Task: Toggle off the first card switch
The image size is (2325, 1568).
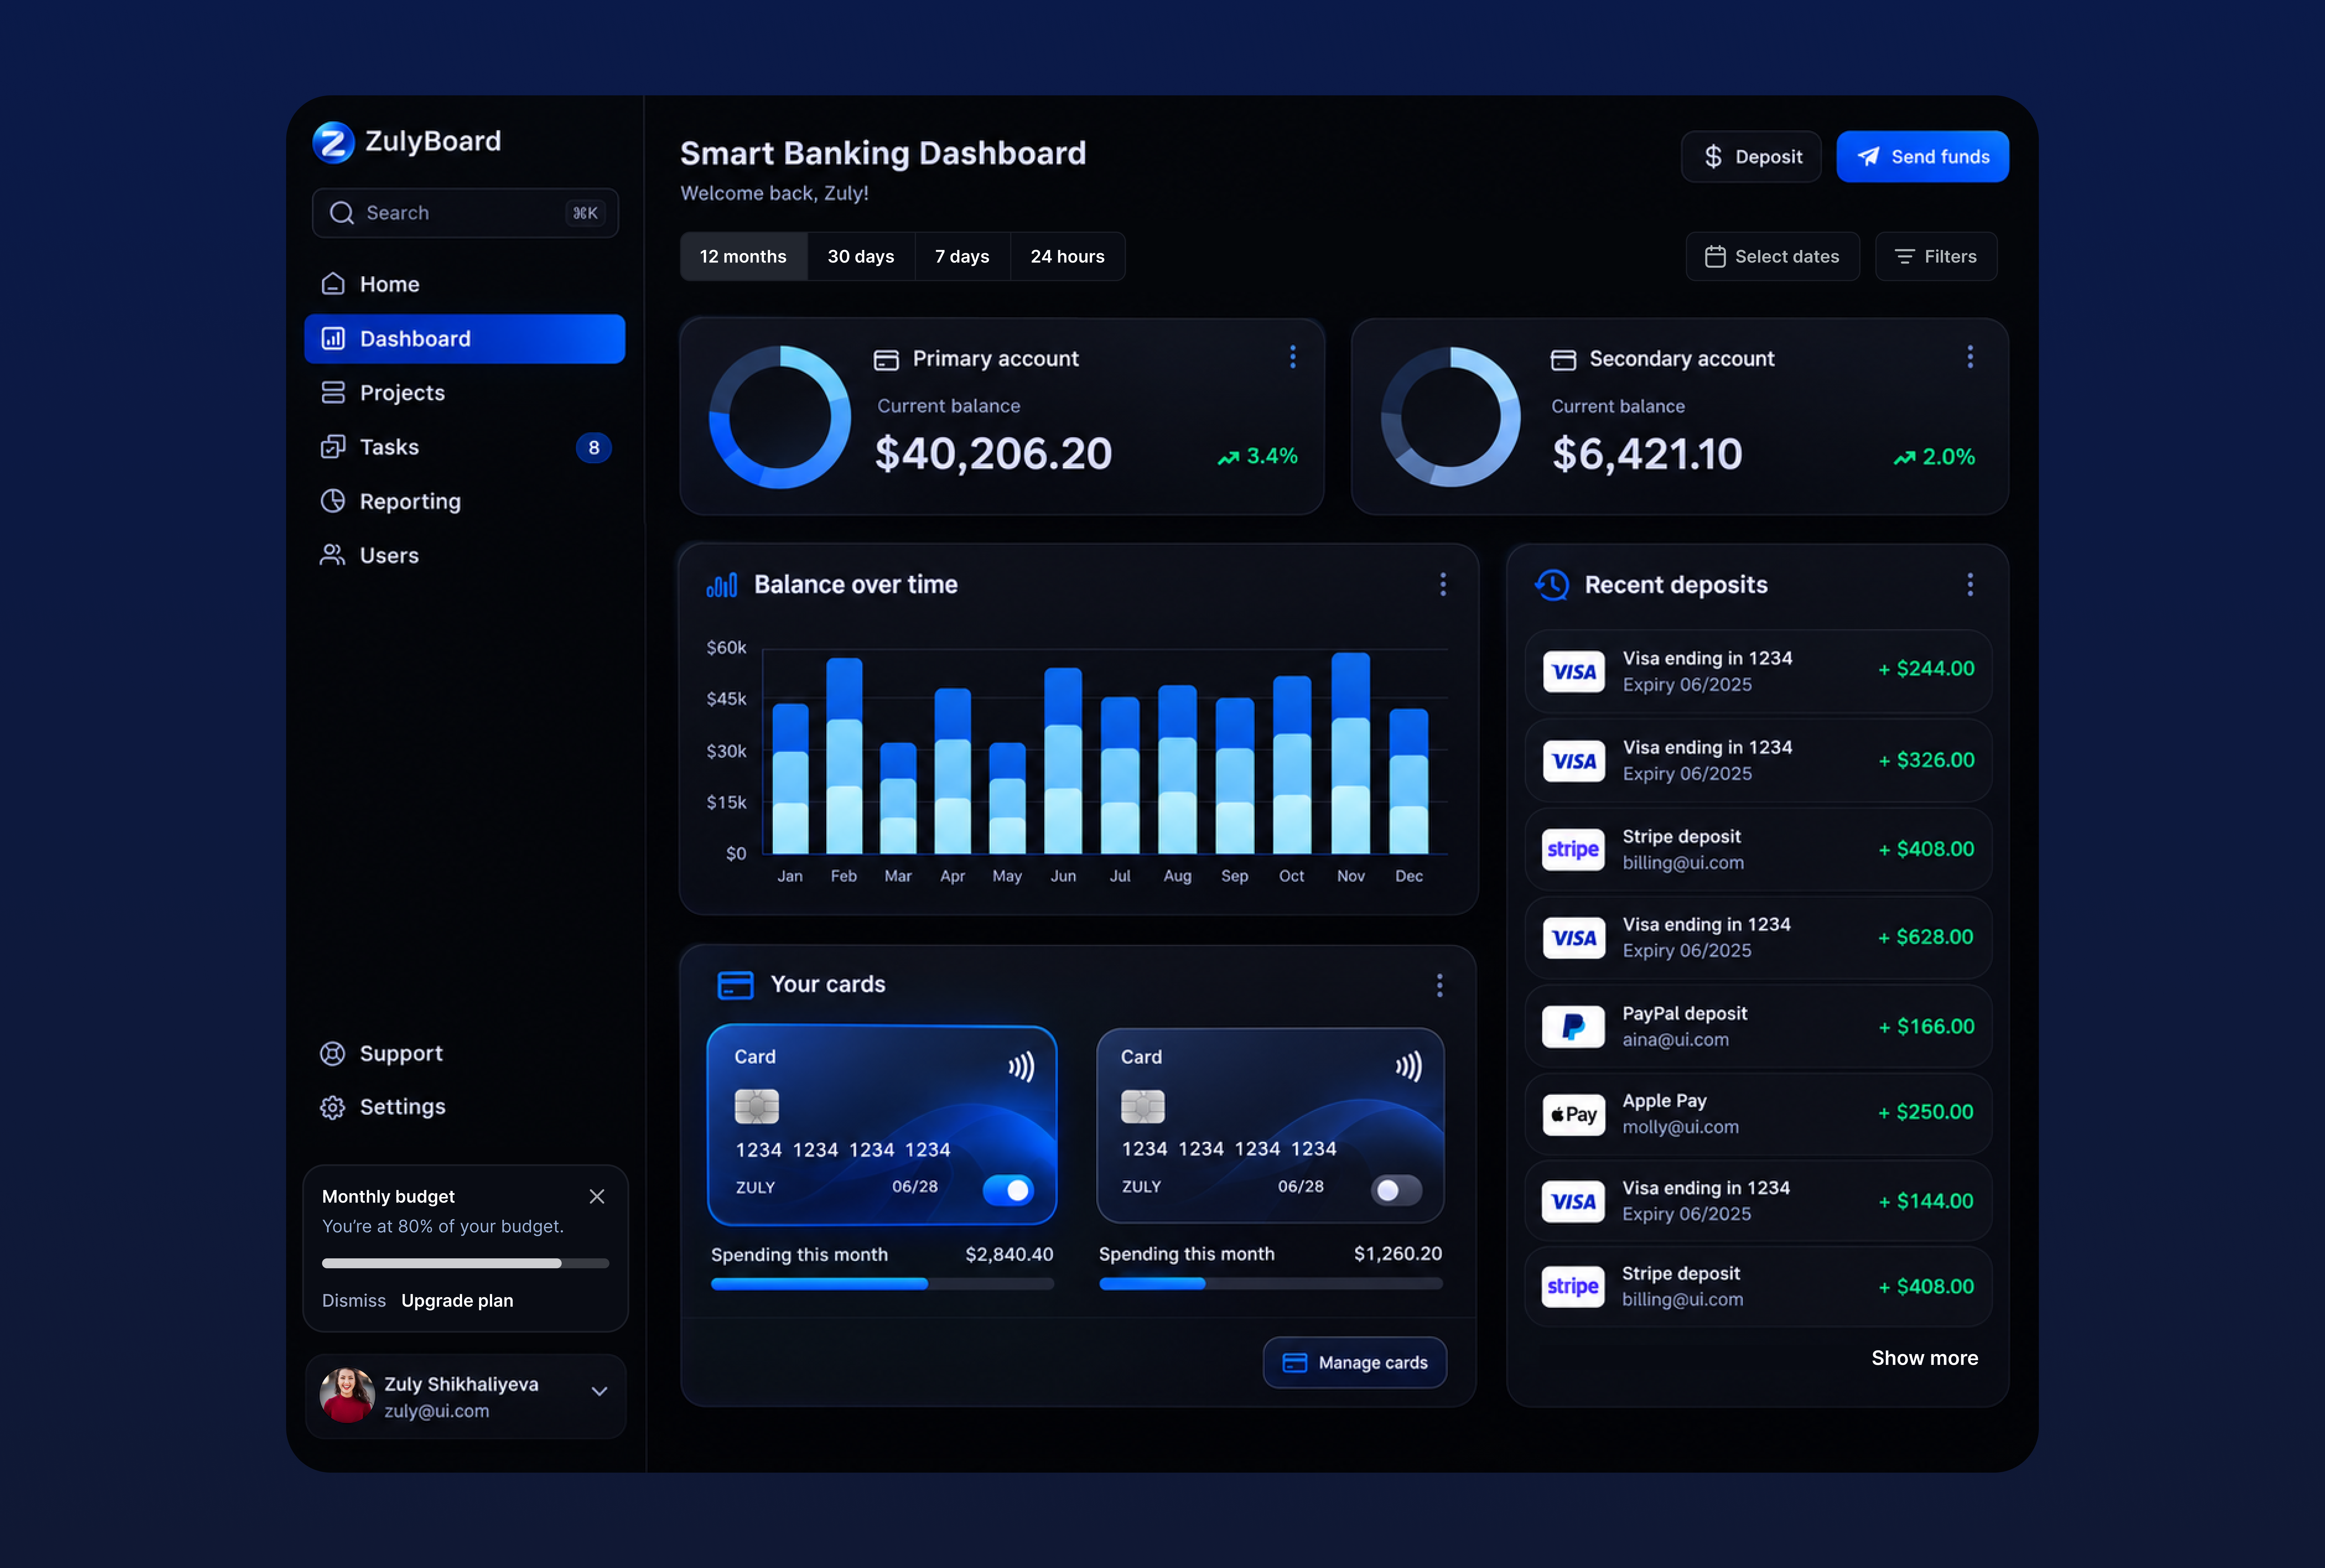Action: tap(1008, 1190)
